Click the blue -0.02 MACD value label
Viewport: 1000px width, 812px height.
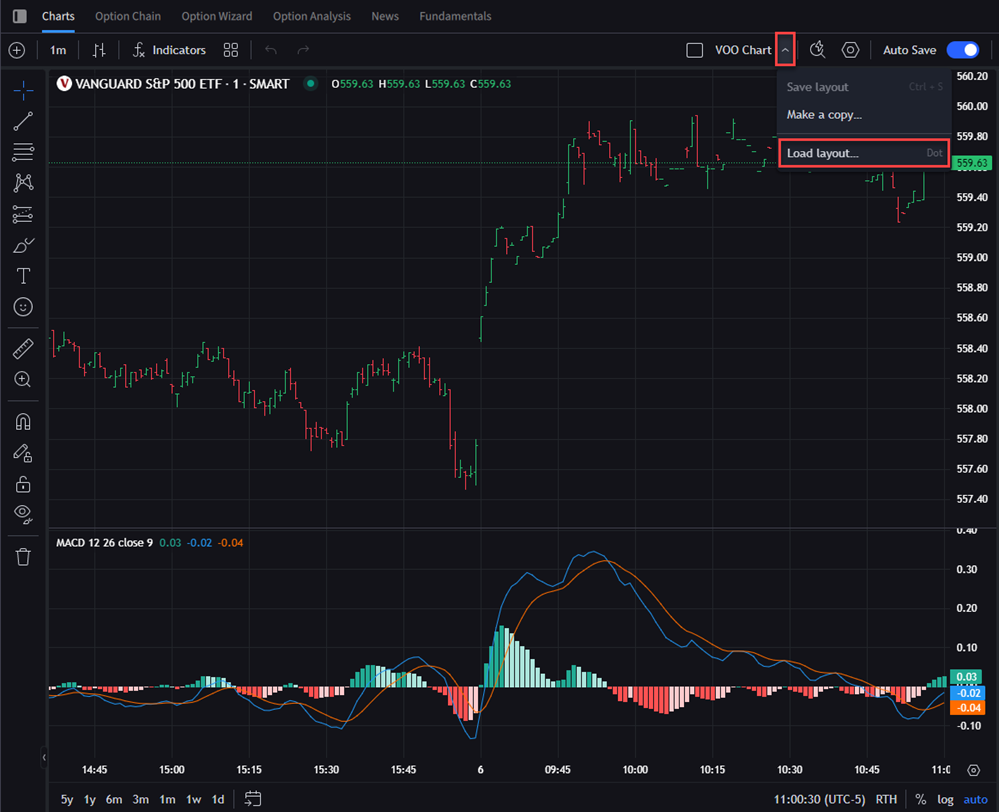point(967,693)
